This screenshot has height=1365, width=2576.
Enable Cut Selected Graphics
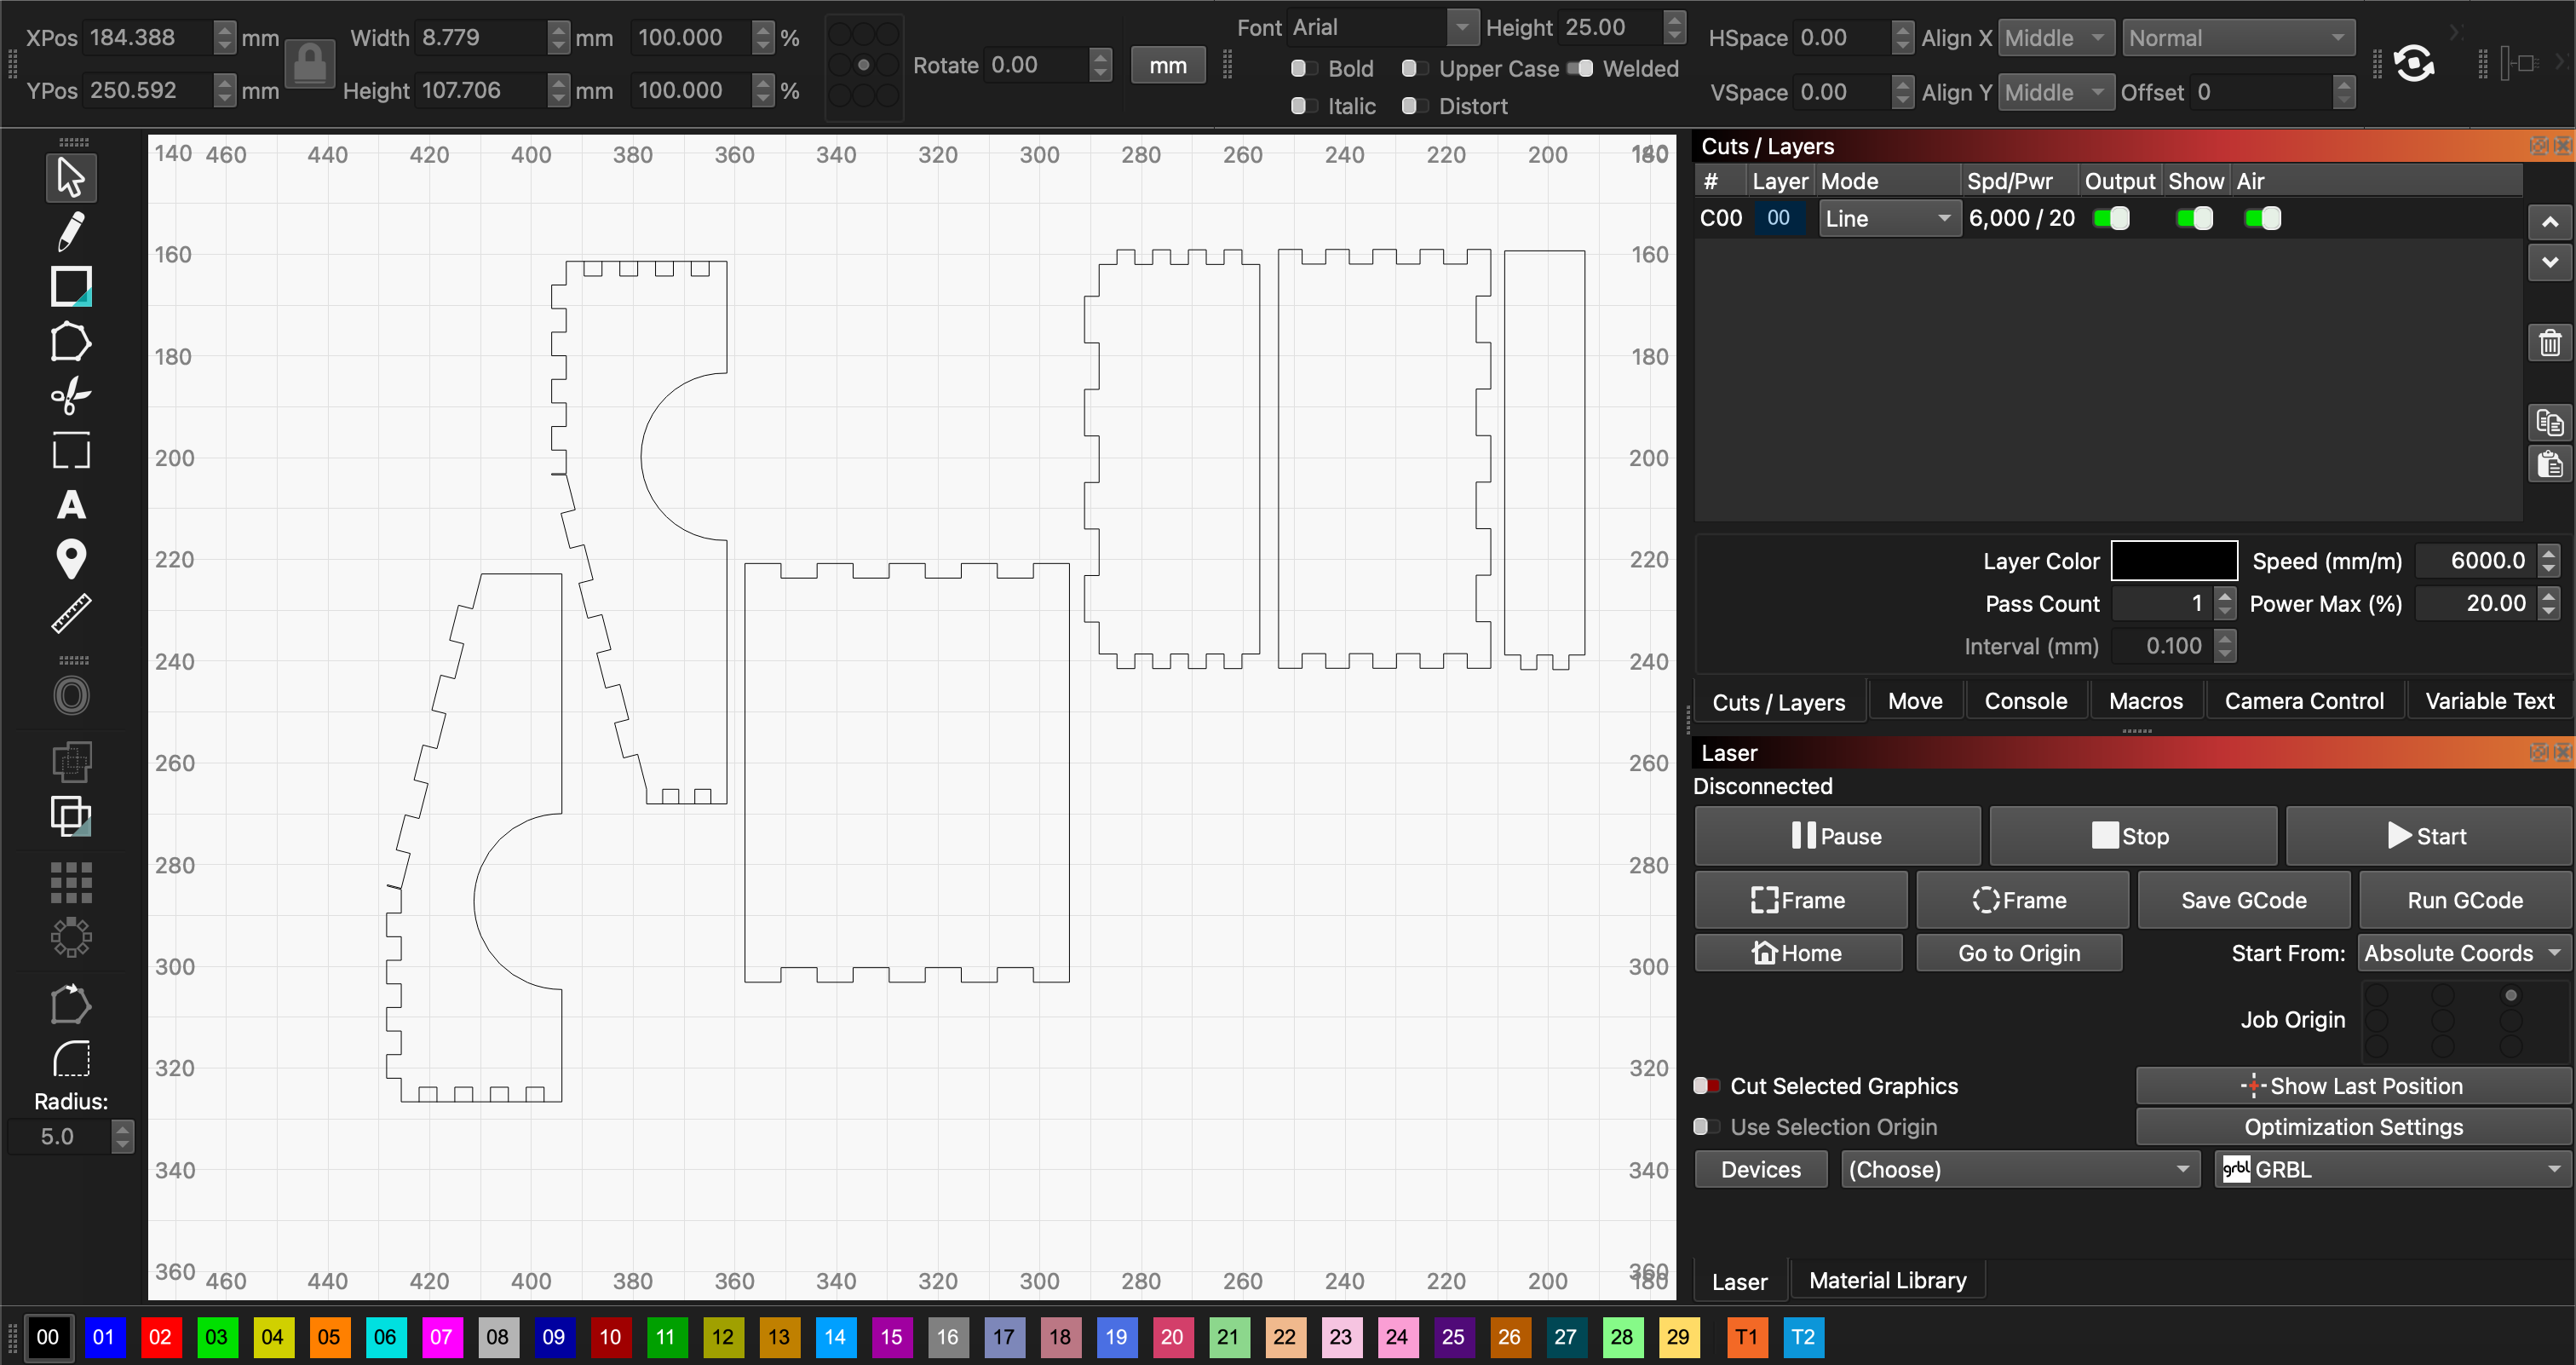click(x=1706, y=1086)
